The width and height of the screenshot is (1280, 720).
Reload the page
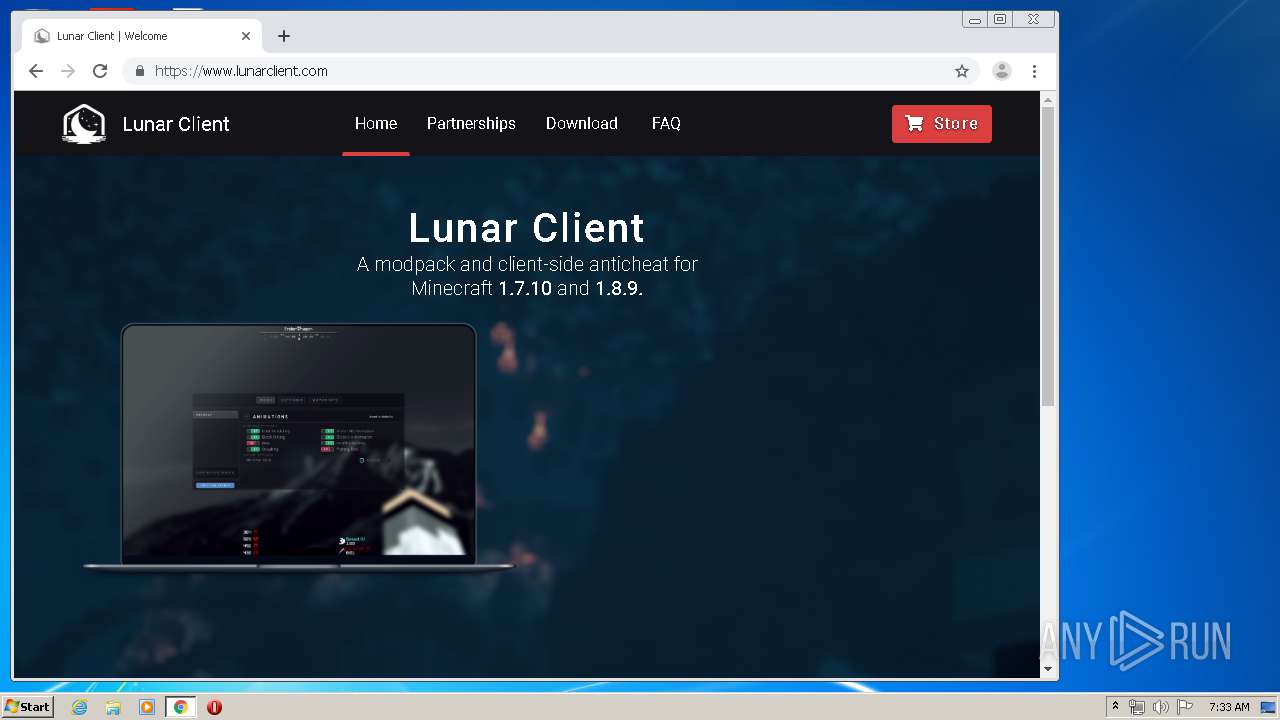pyautogui.click(x=100, y=71)
